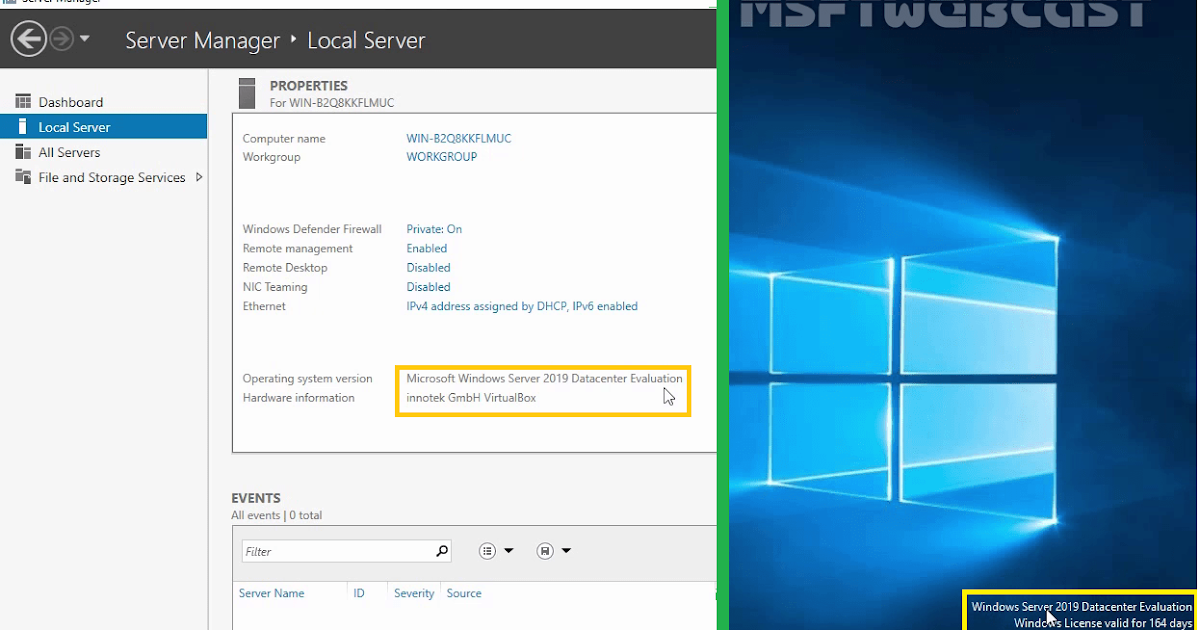Select the Dashboard icon in the sidebar

pos(22,101)
